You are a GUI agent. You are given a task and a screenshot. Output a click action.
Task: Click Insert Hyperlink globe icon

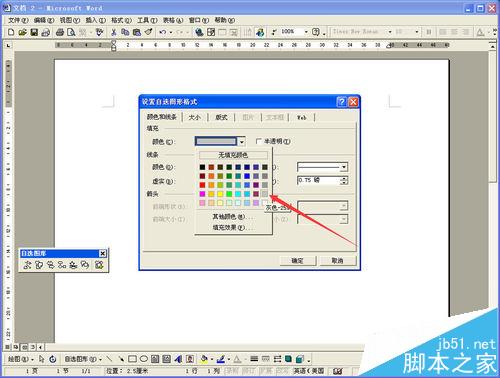(x=199, y=32)
